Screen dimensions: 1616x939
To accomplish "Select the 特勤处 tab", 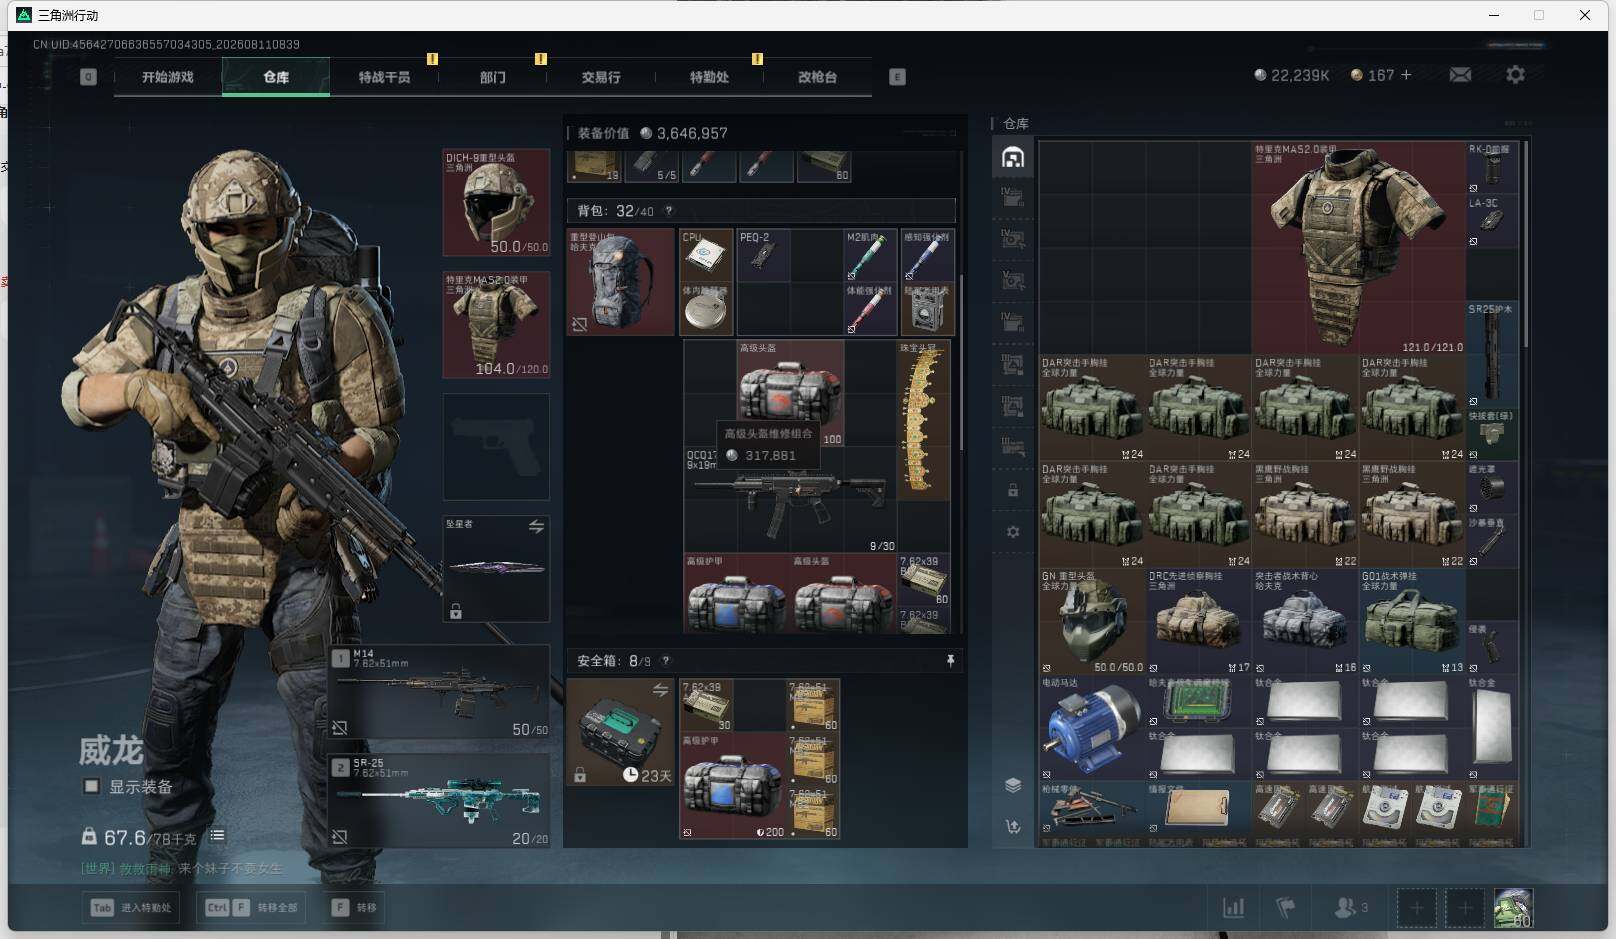I will [709, 77].
